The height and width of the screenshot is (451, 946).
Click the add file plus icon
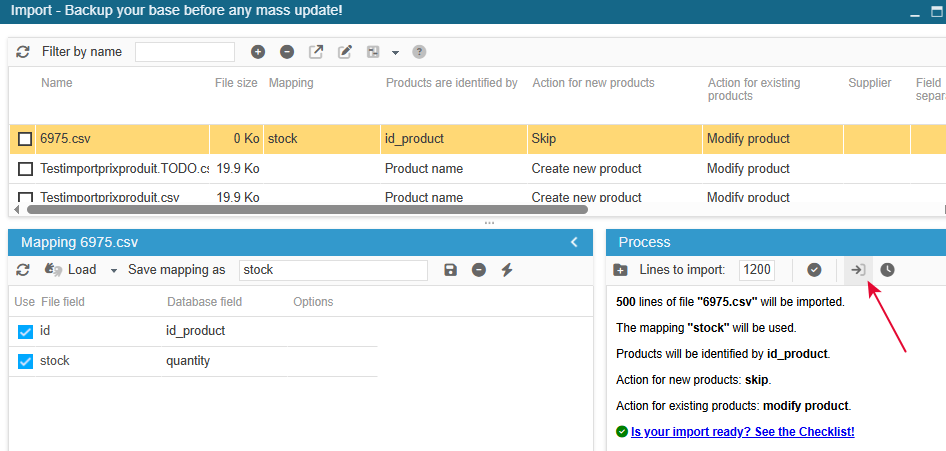pos(258,52)
